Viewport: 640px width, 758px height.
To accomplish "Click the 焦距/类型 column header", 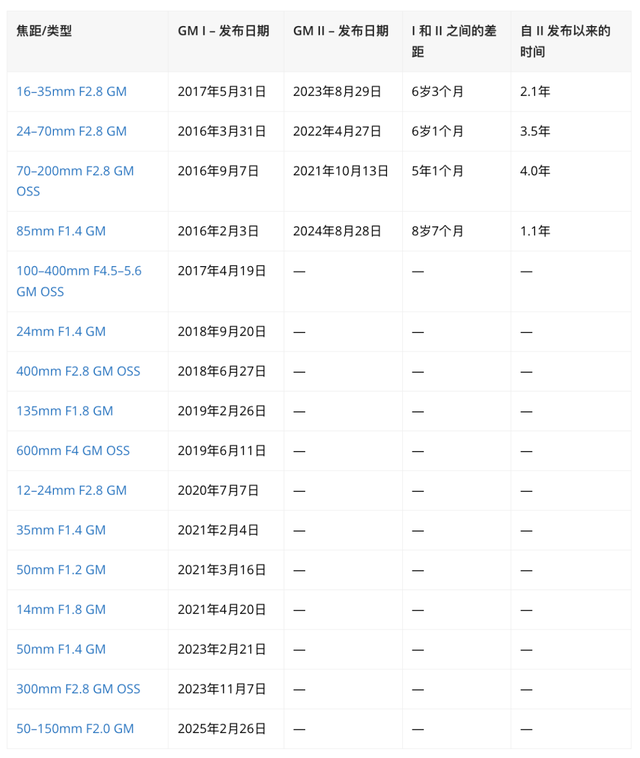I will pyautogui.click(x=44, y=31).
